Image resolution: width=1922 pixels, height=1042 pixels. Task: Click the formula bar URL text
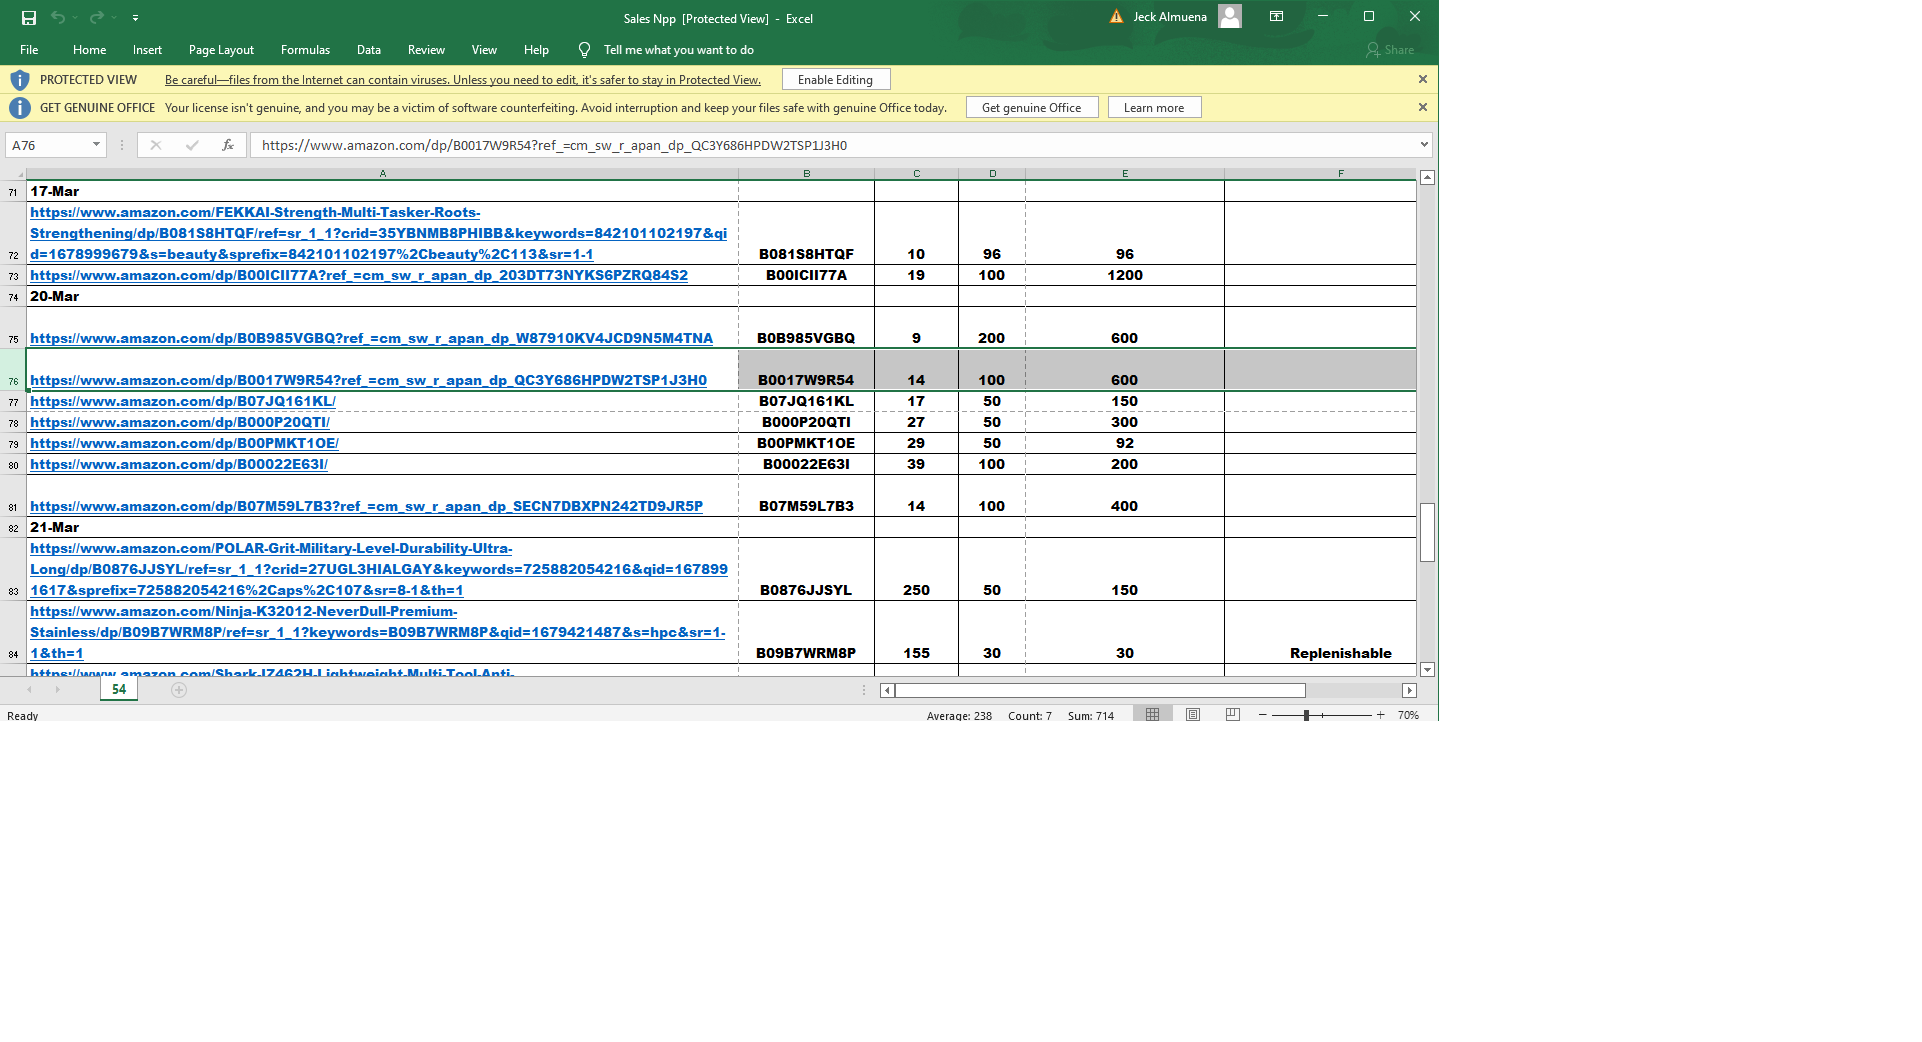click(554, 145)
